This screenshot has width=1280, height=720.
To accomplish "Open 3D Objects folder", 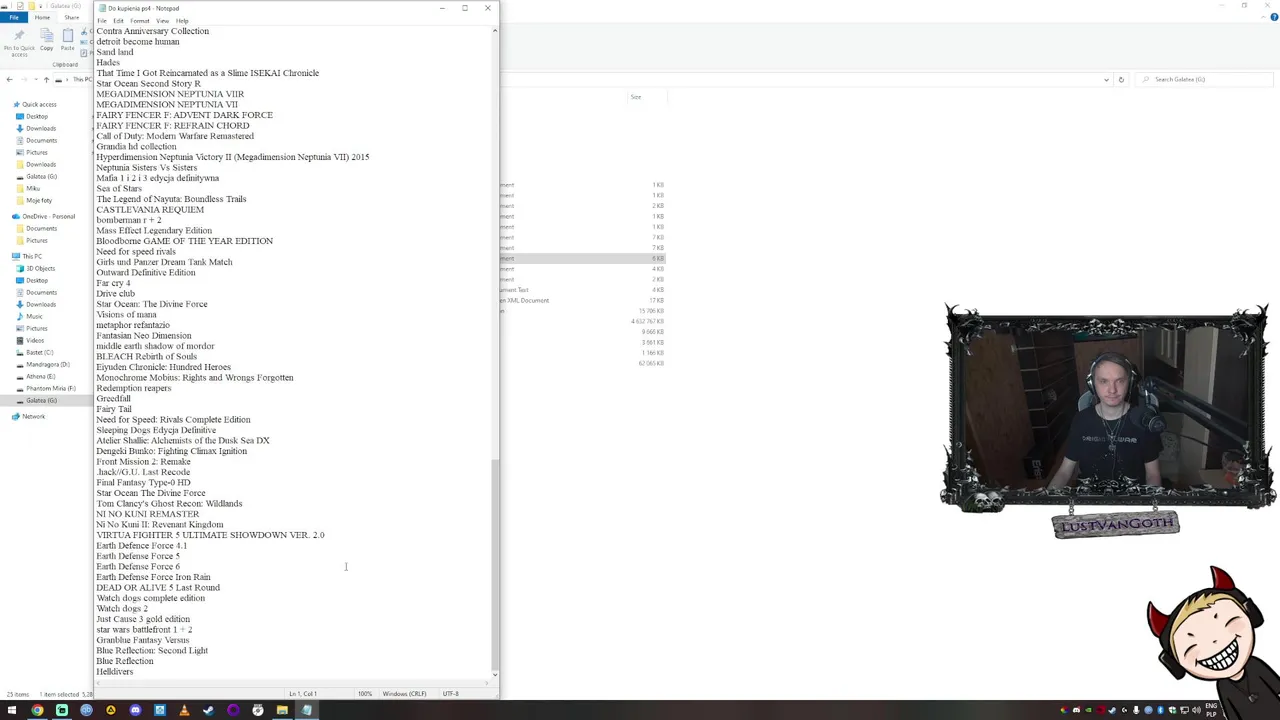I will (40, 268).
